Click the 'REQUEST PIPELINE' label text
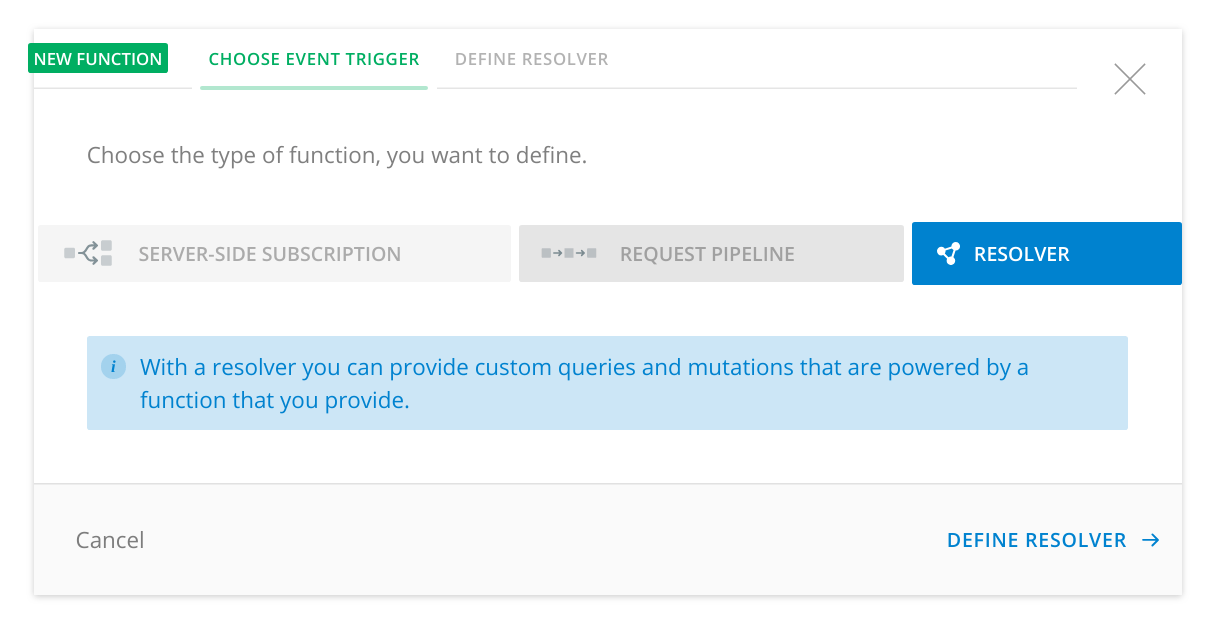 click(x=707, y=254)
